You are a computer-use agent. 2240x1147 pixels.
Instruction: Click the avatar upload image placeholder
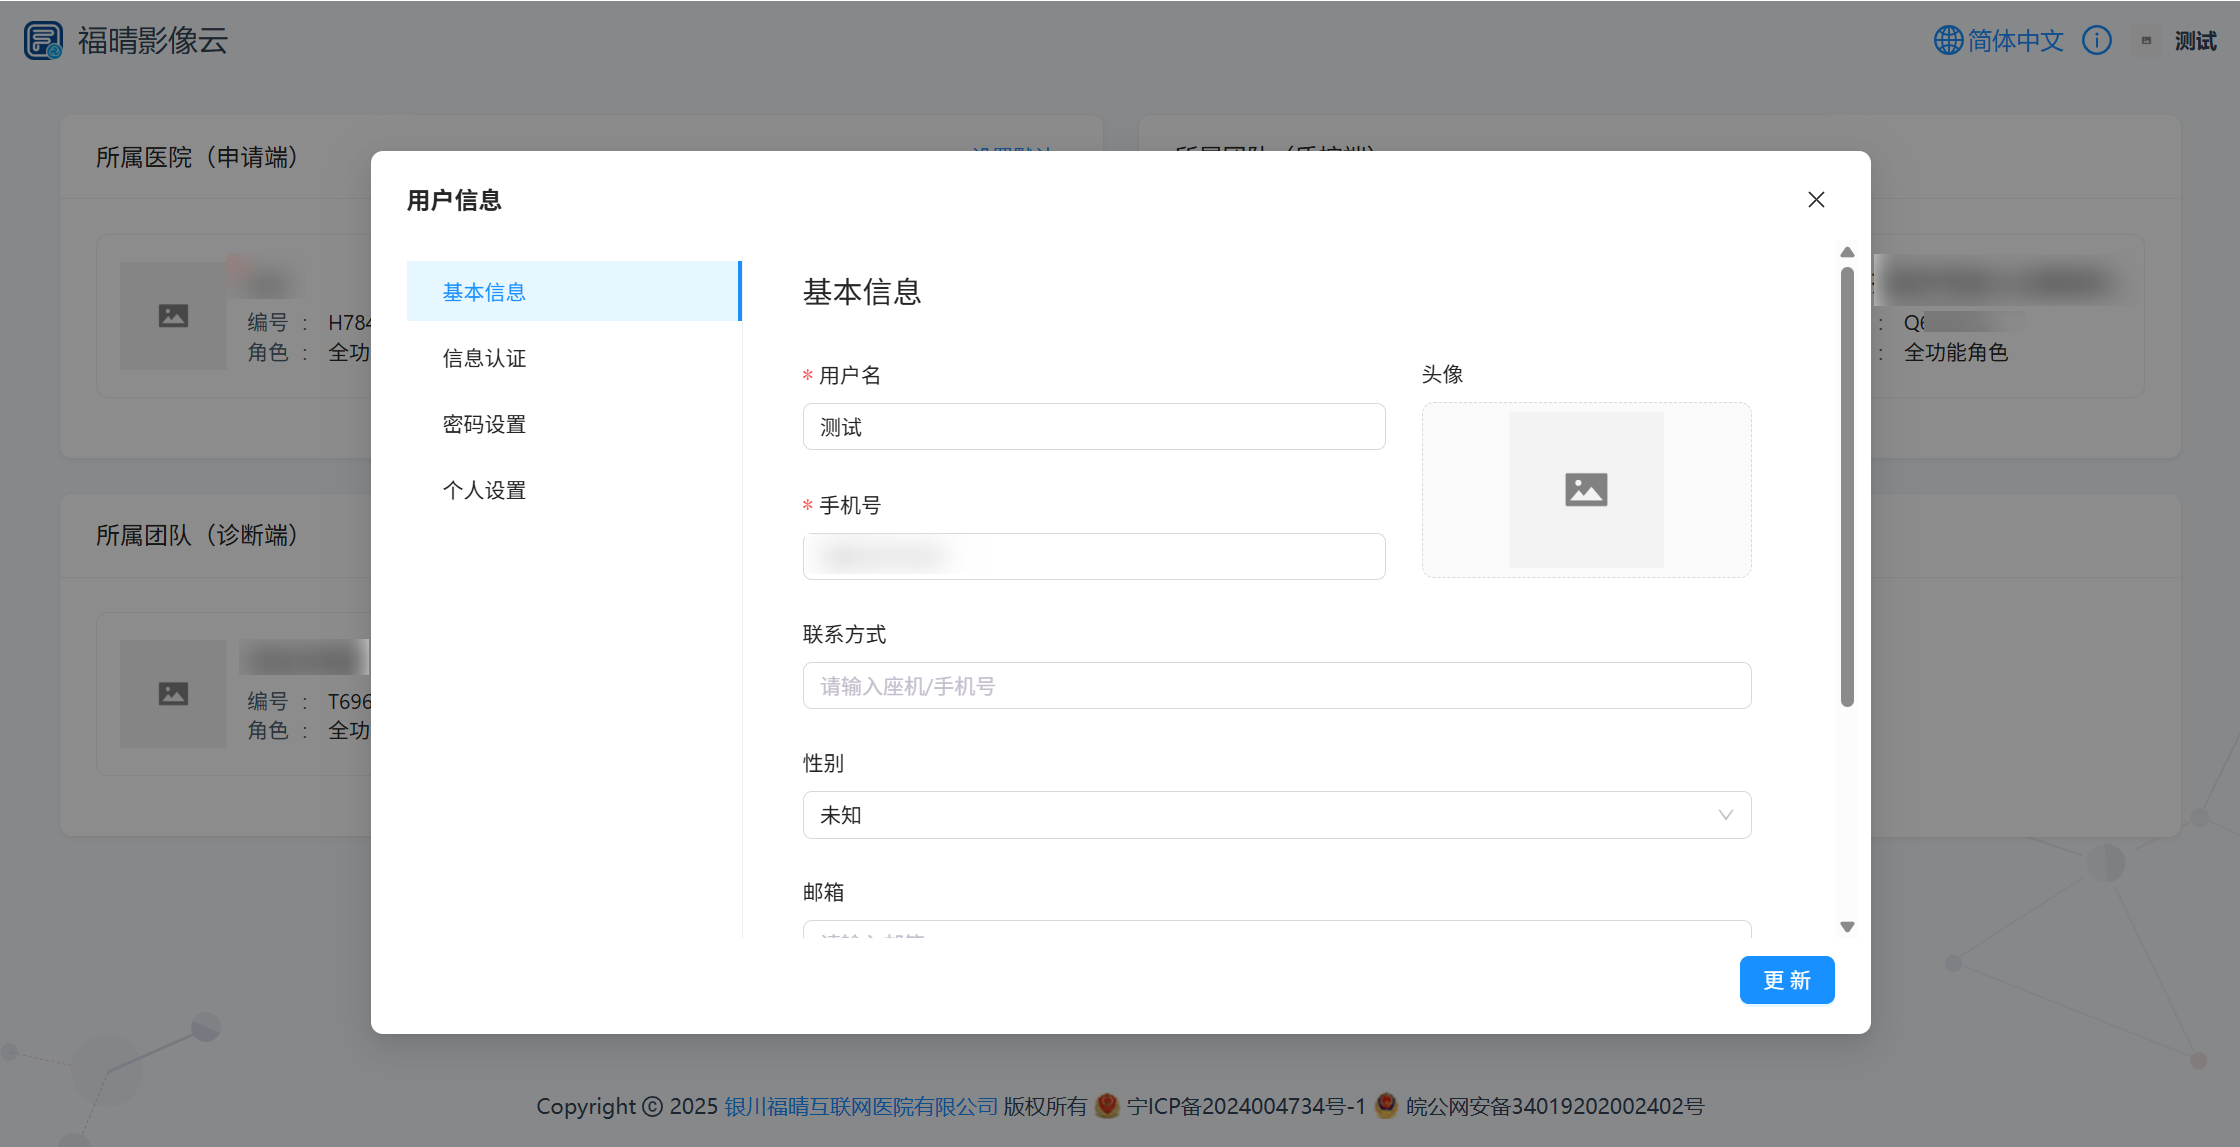click(1586, 490)
